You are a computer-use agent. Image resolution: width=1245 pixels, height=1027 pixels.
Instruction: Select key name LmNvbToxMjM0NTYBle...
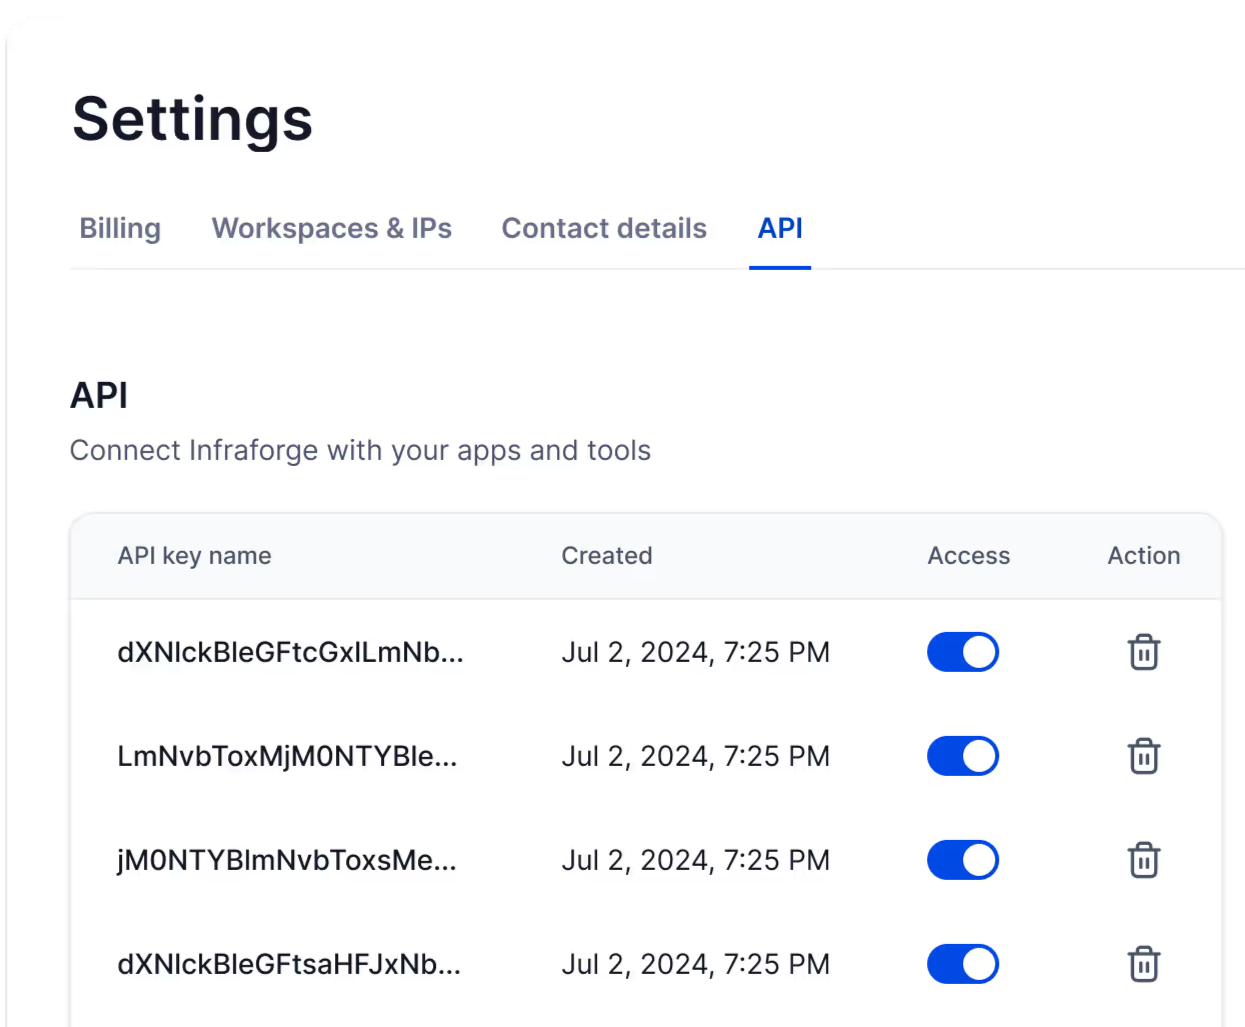(287, 757)
